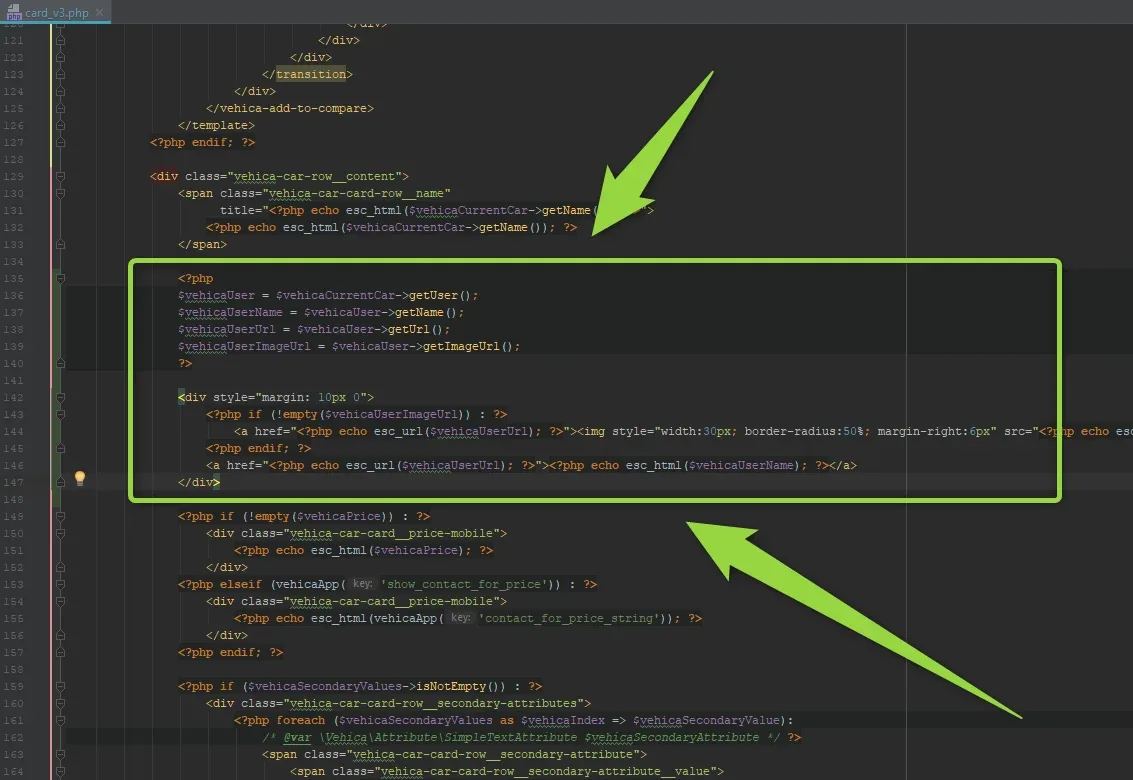Click isNotEmpty() call on line 159
The height and width of the screenshot is (780, 1133).
(x=461, y=686)
